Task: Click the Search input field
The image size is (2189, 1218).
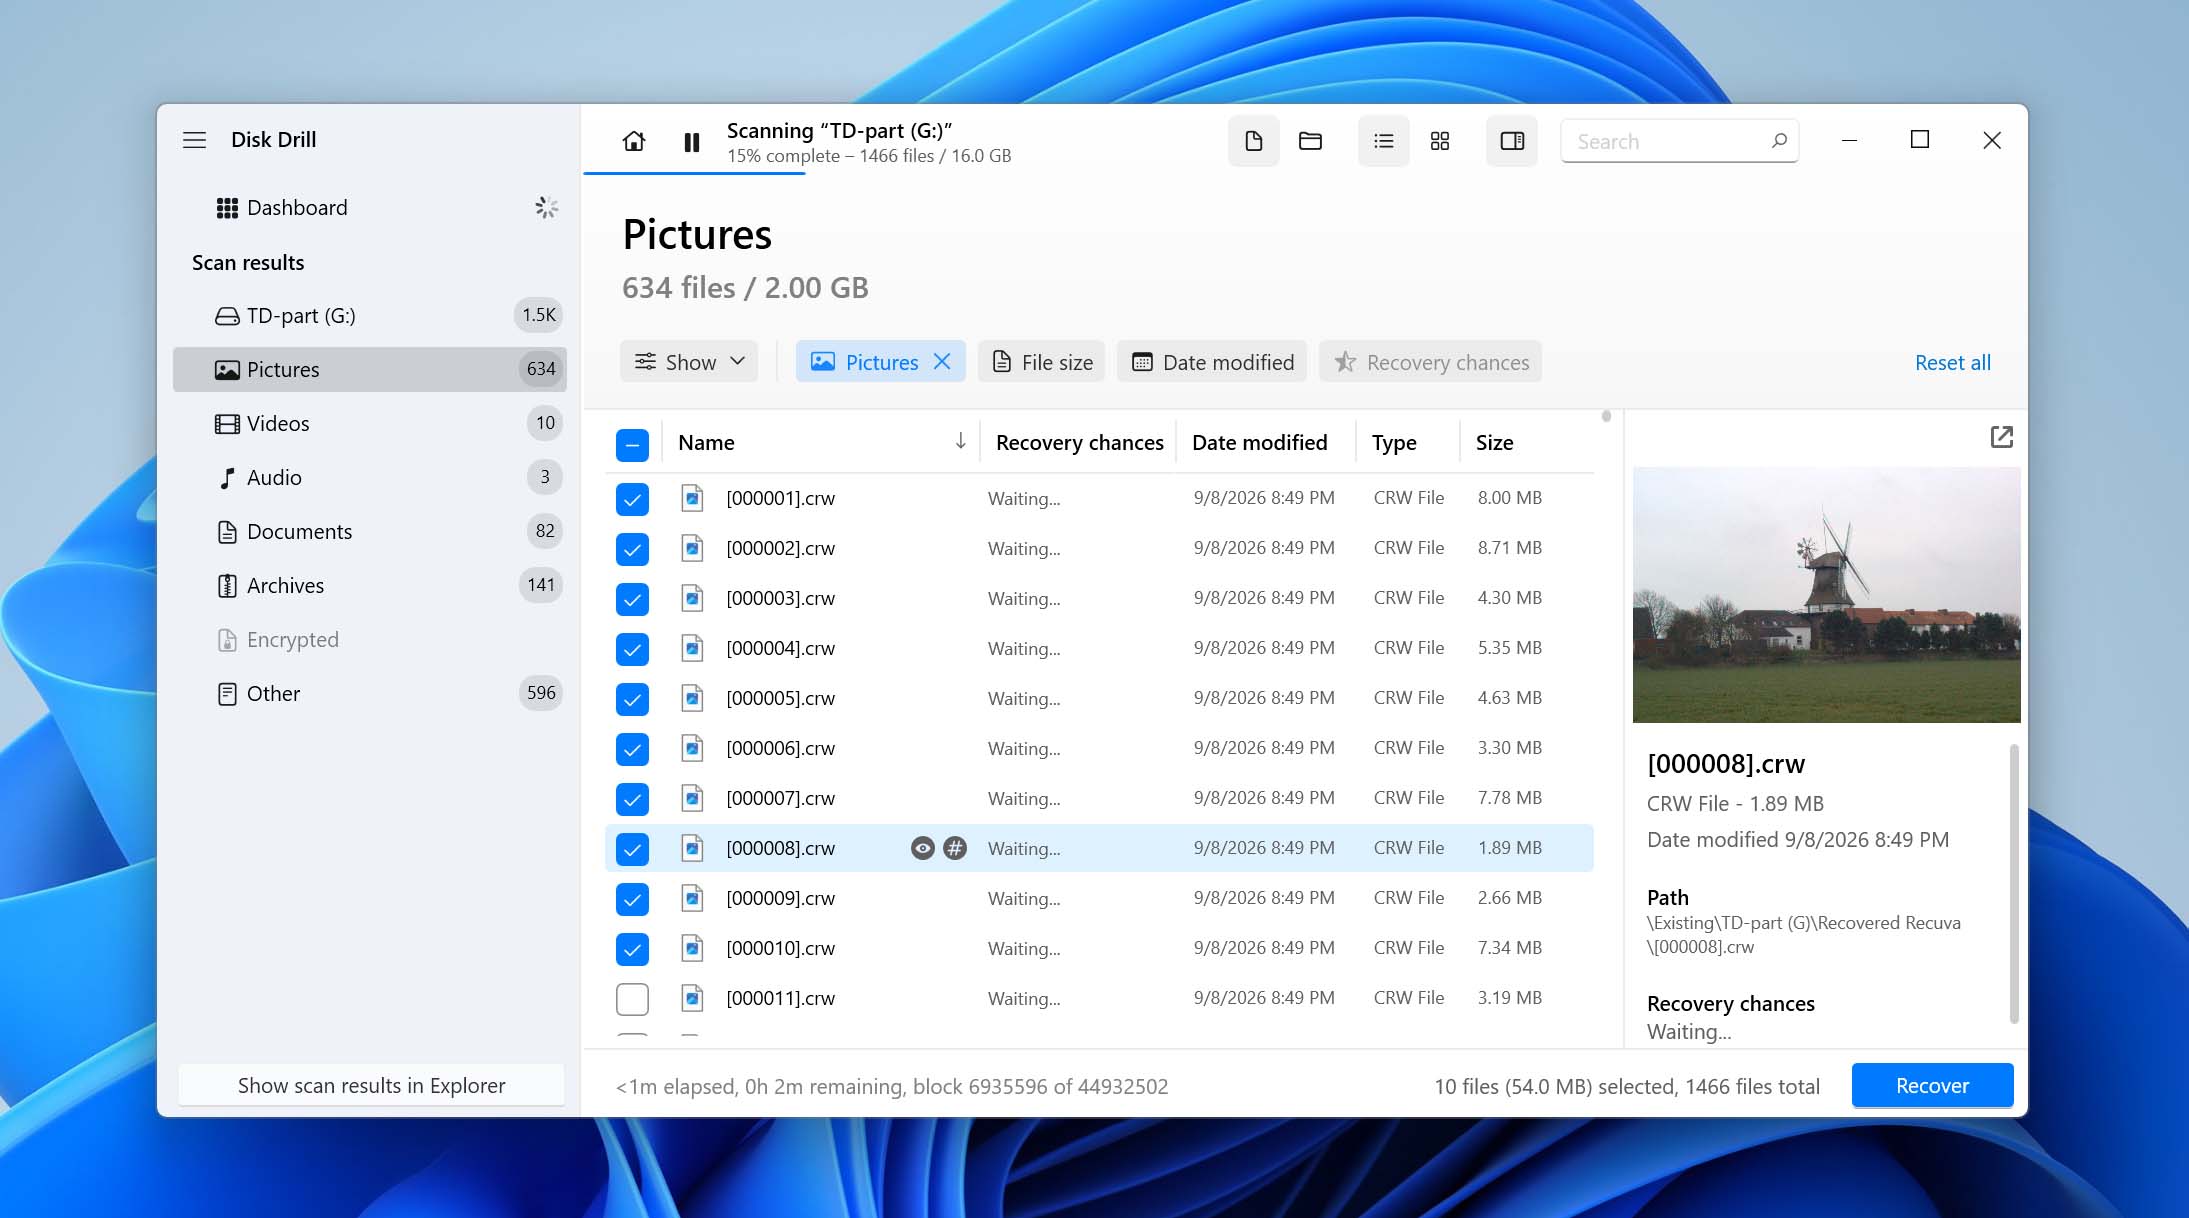Action: [1679, 141]
